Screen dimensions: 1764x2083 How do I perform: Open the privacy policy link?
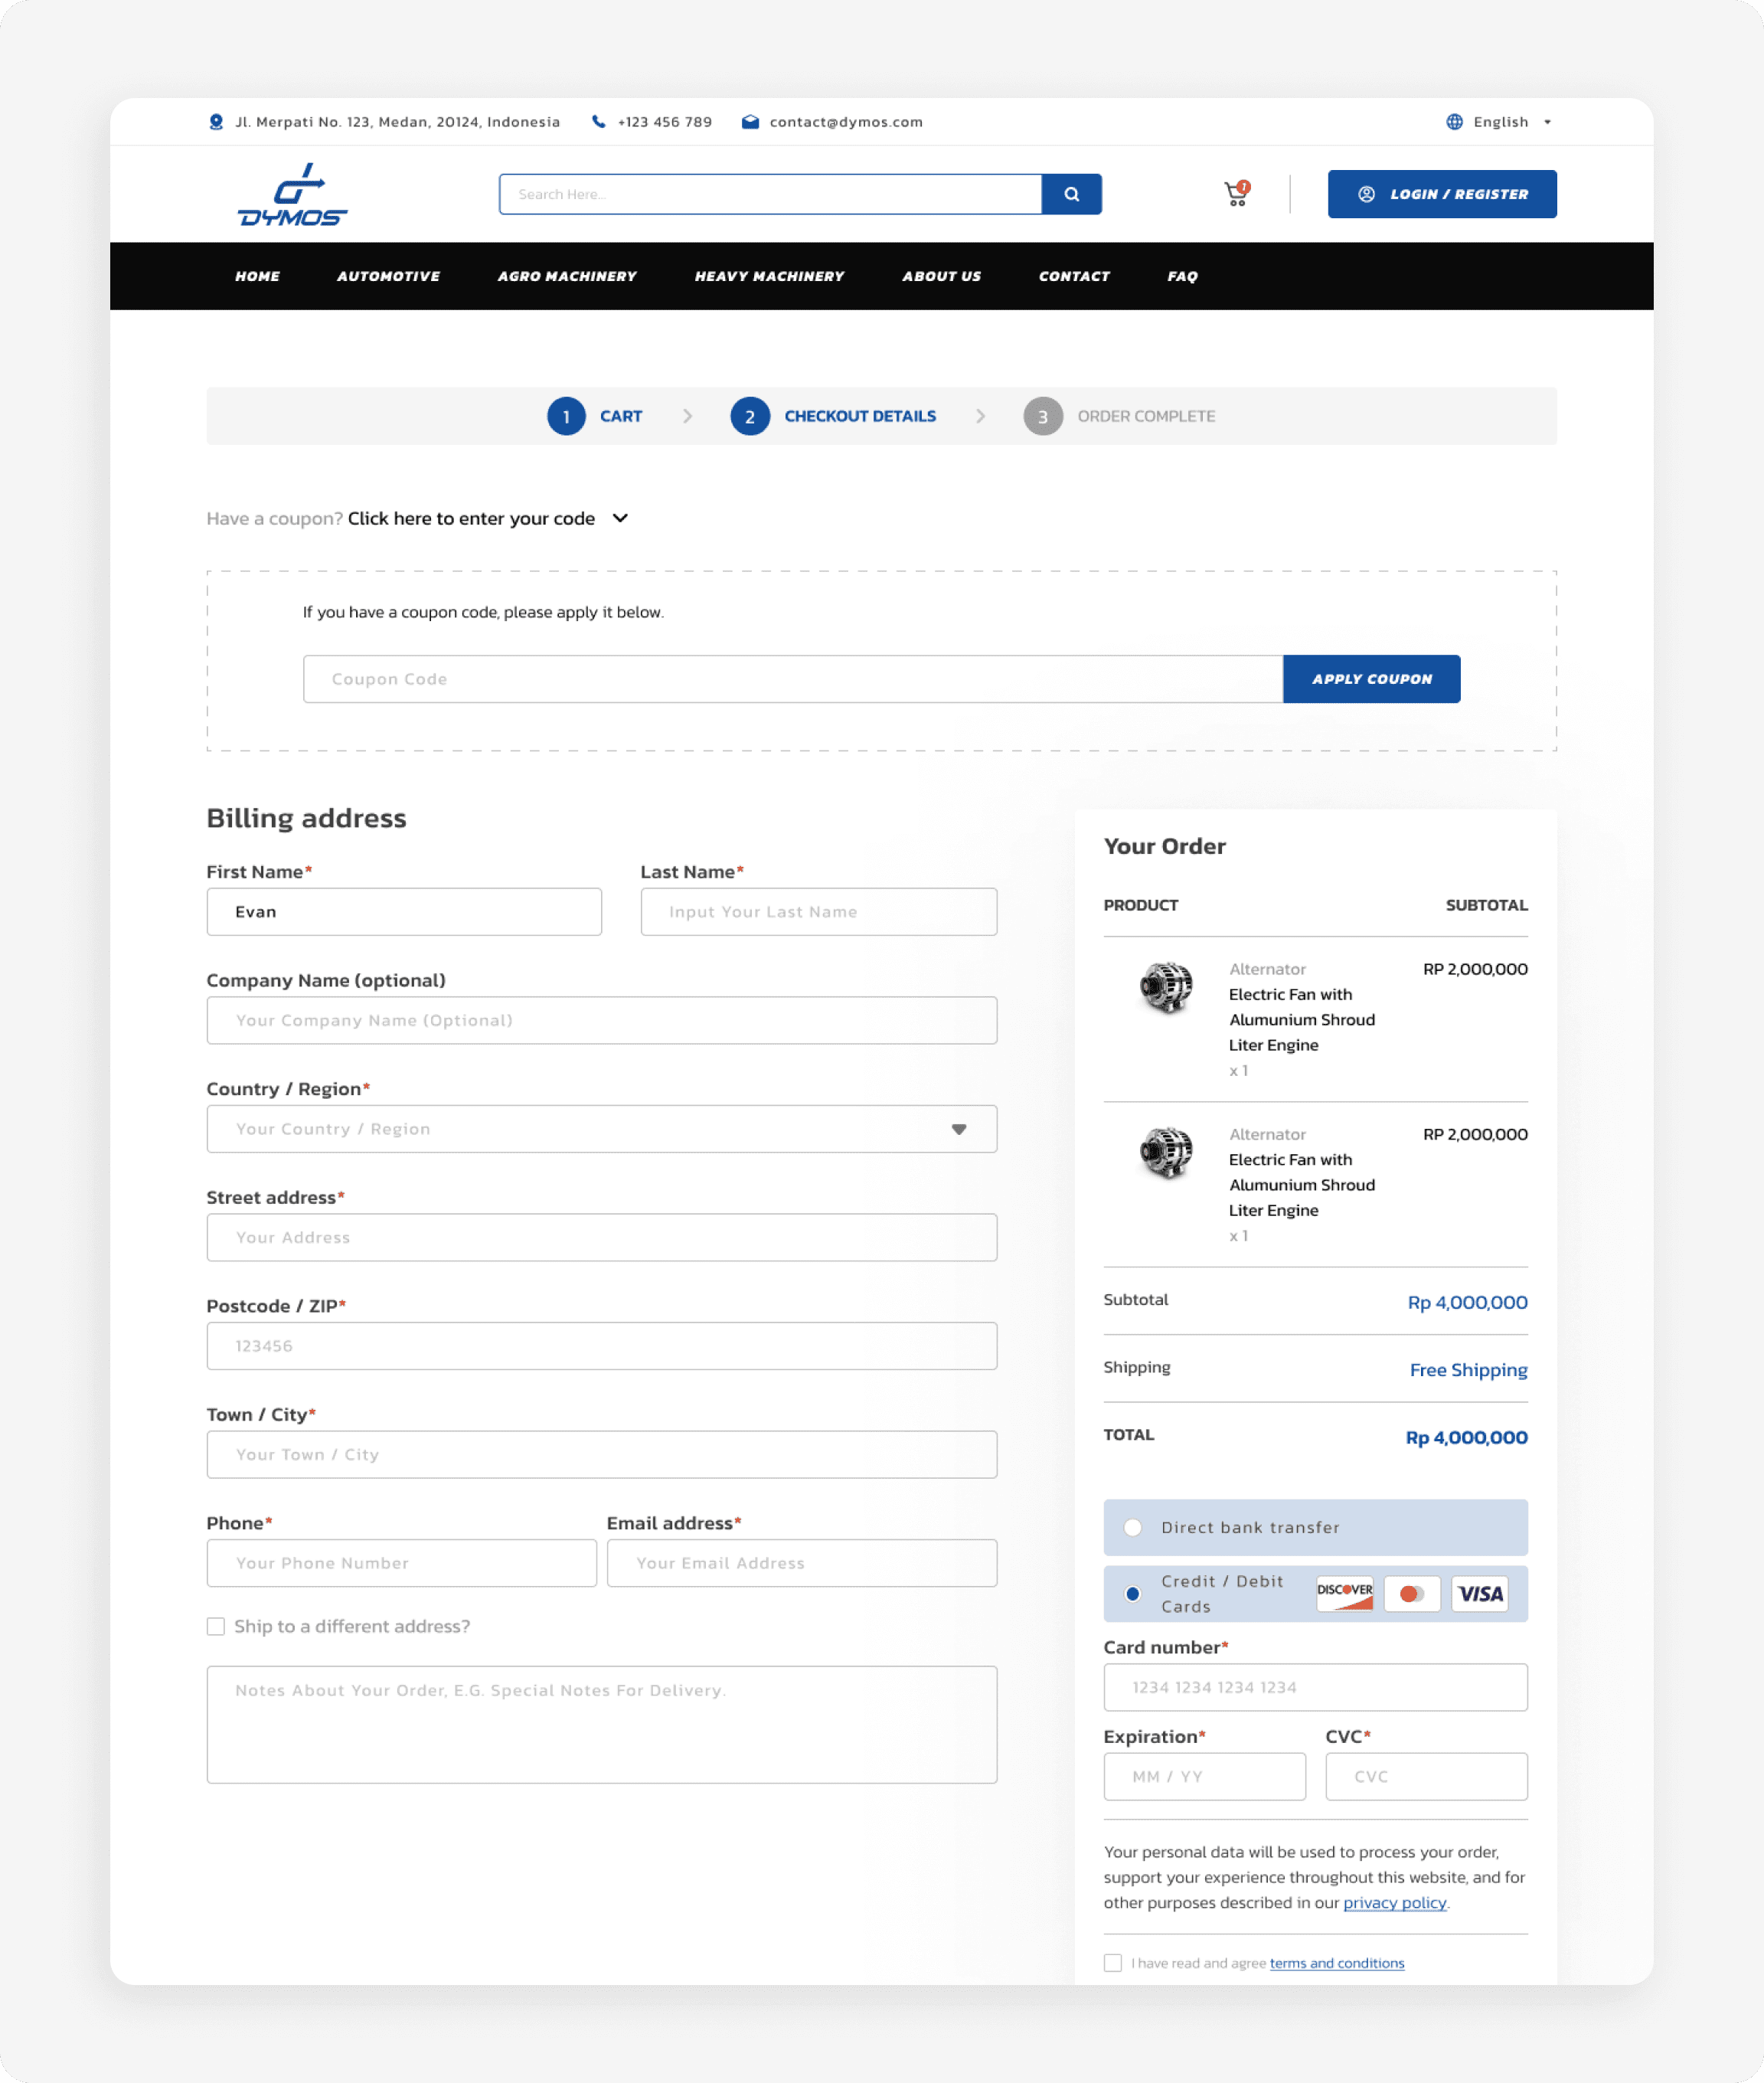1394,1903
